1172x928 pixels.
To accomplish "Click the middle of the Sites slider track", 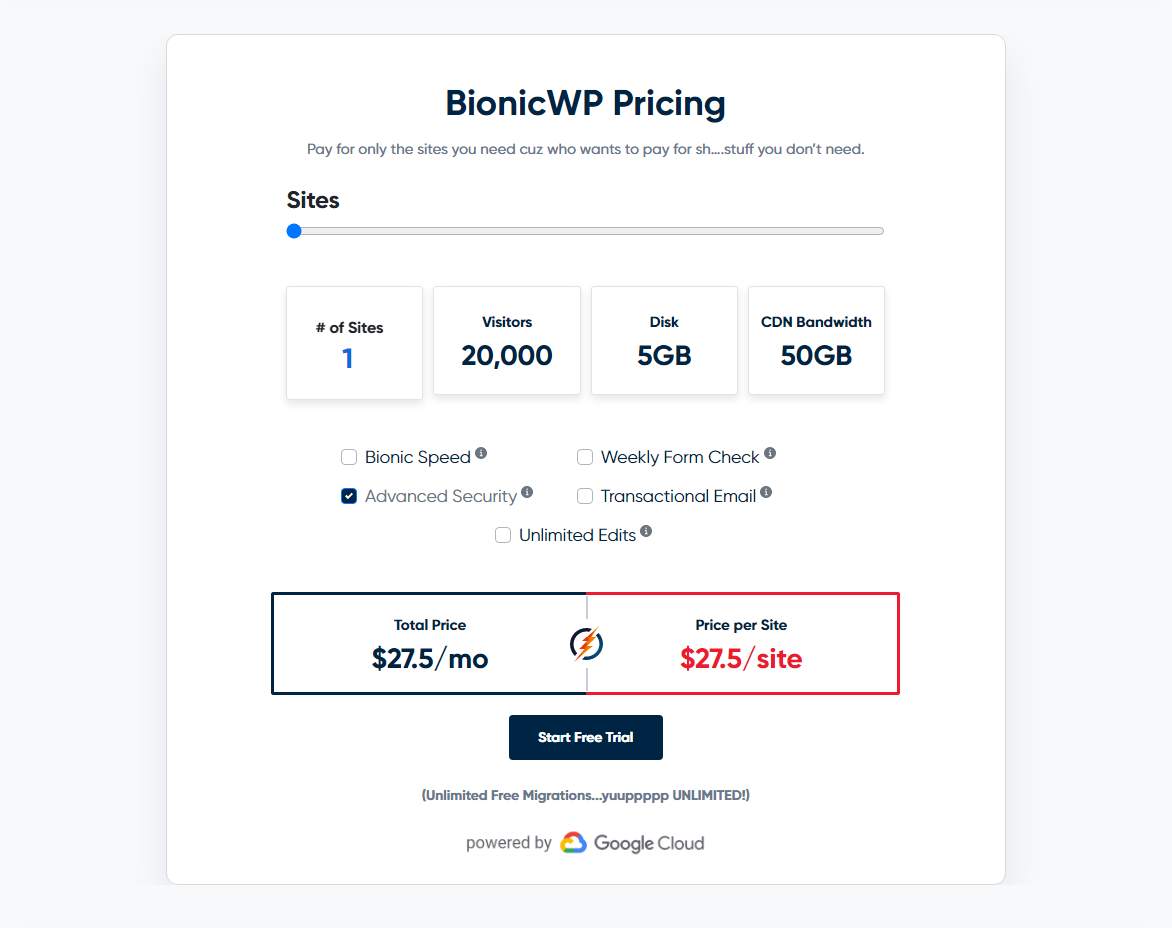I will tap(585, 231).
